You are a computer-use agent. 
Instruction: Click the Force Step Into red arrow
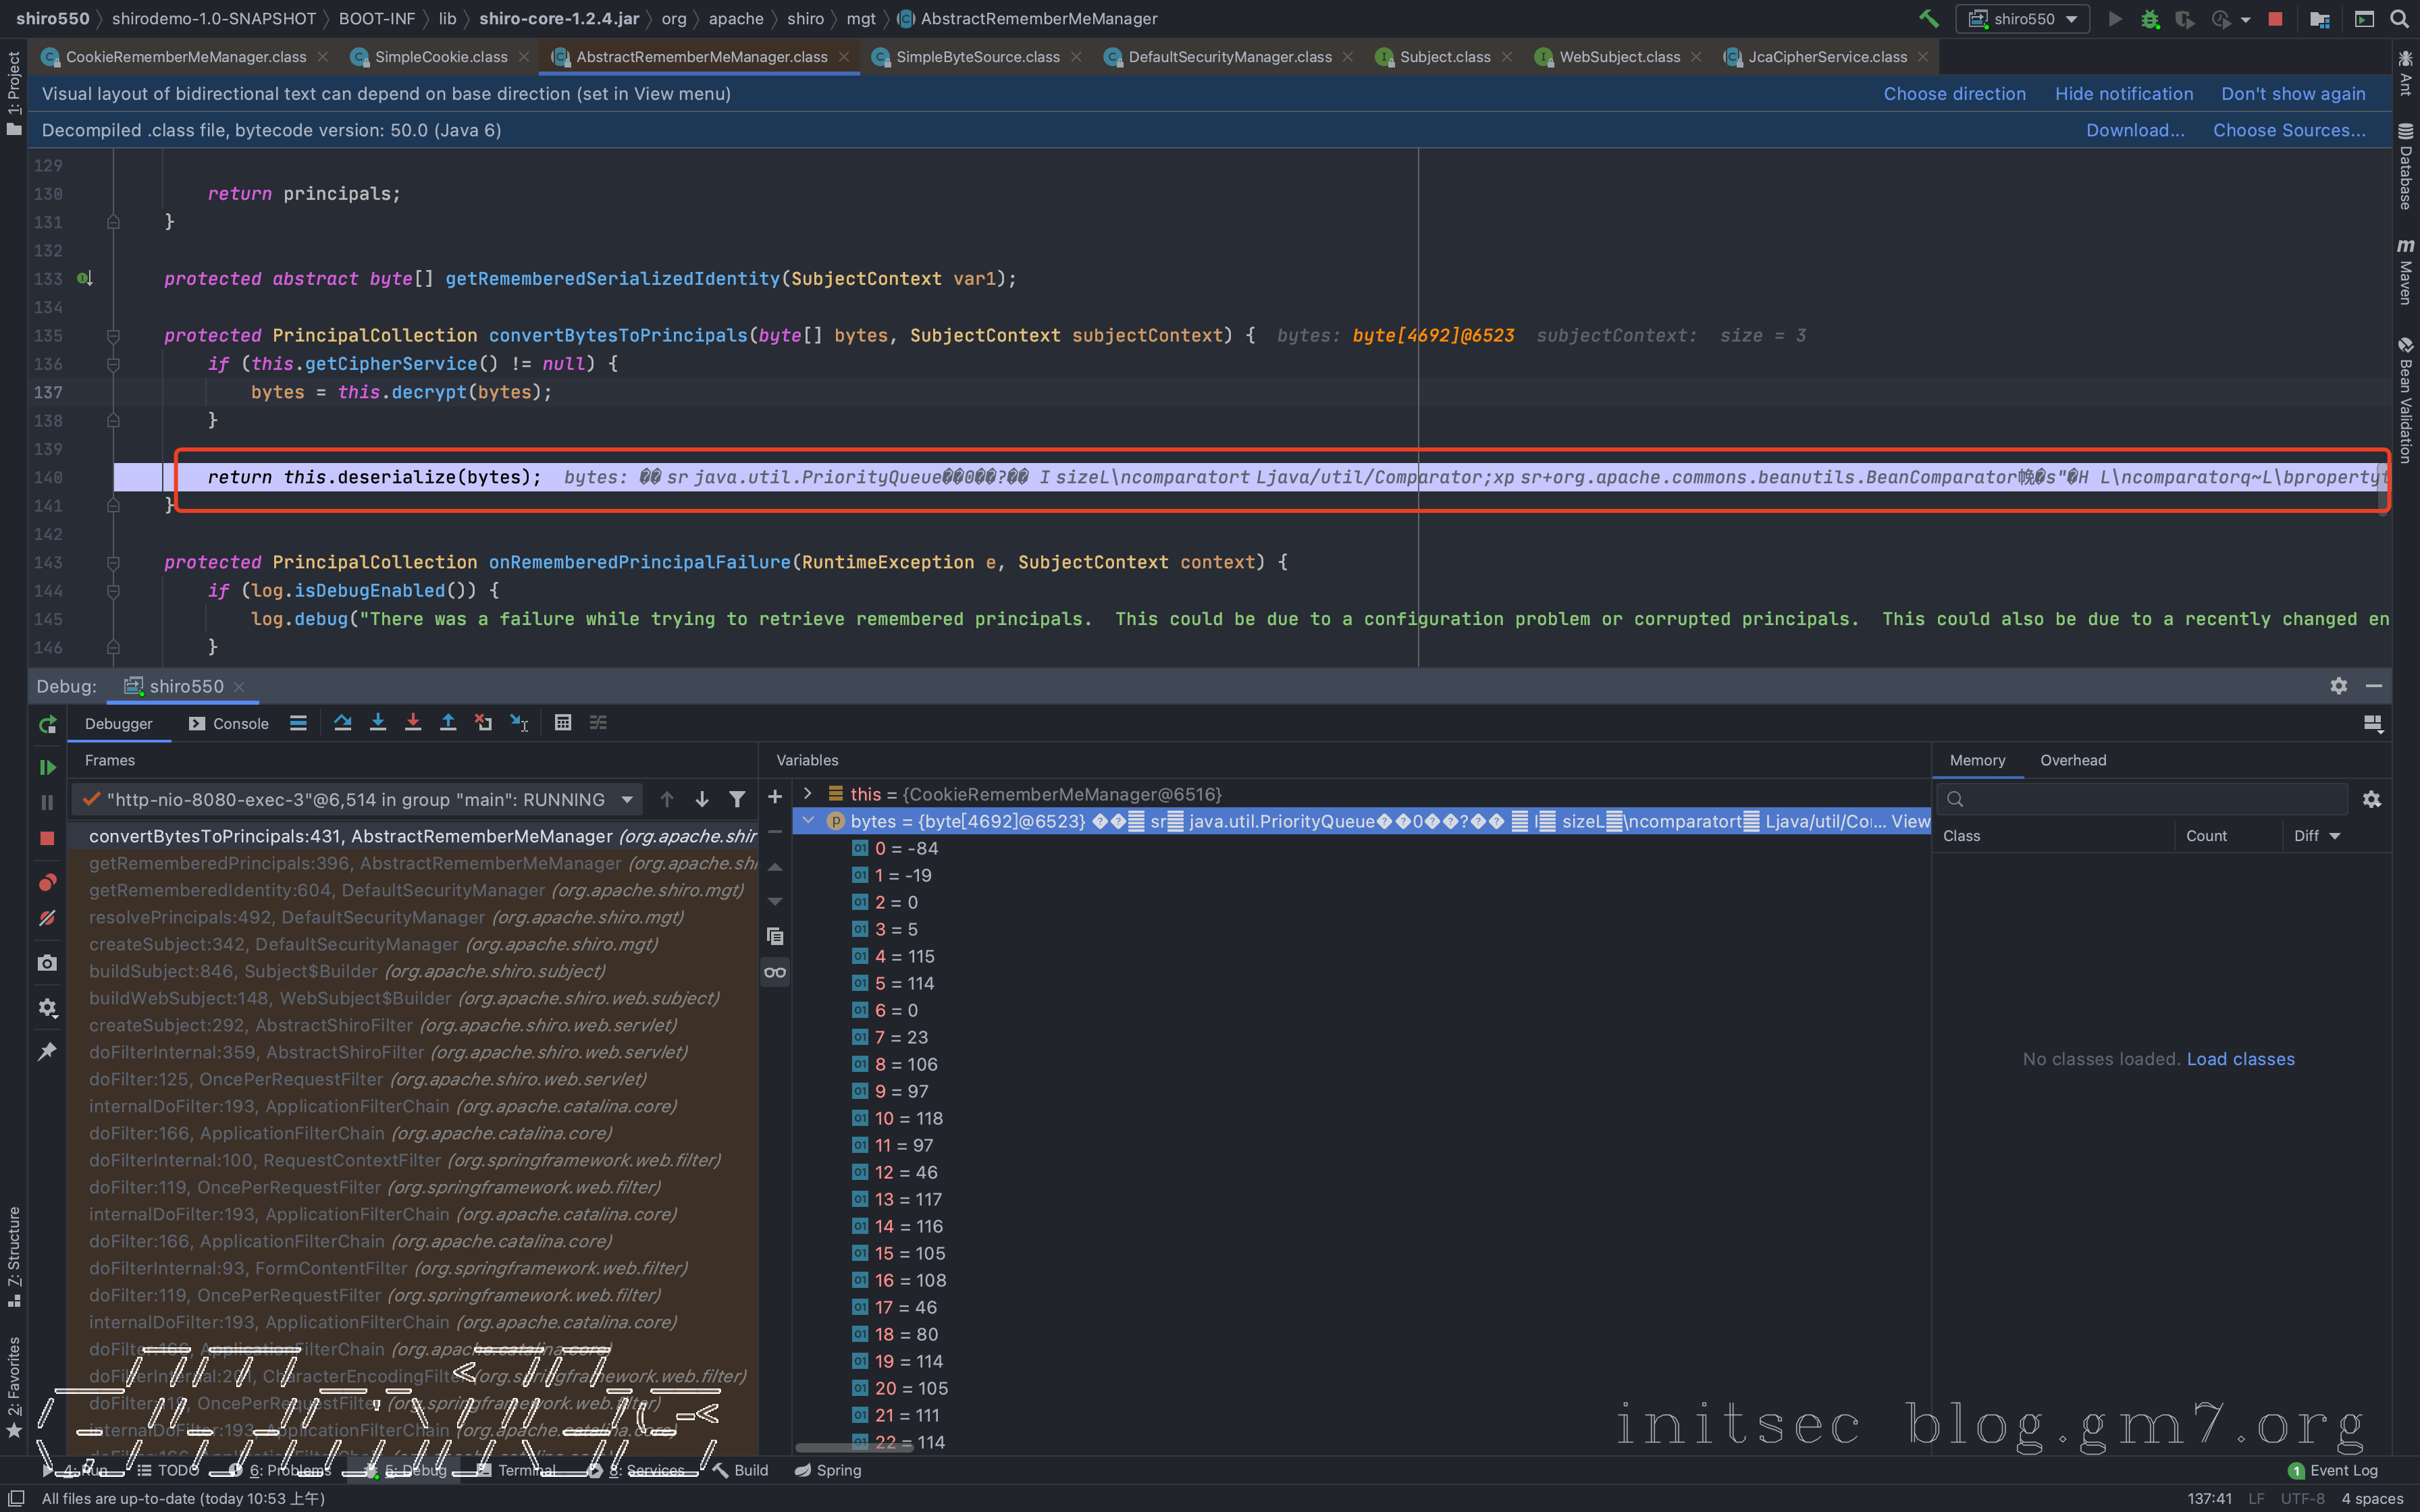[x=412, y=723]
